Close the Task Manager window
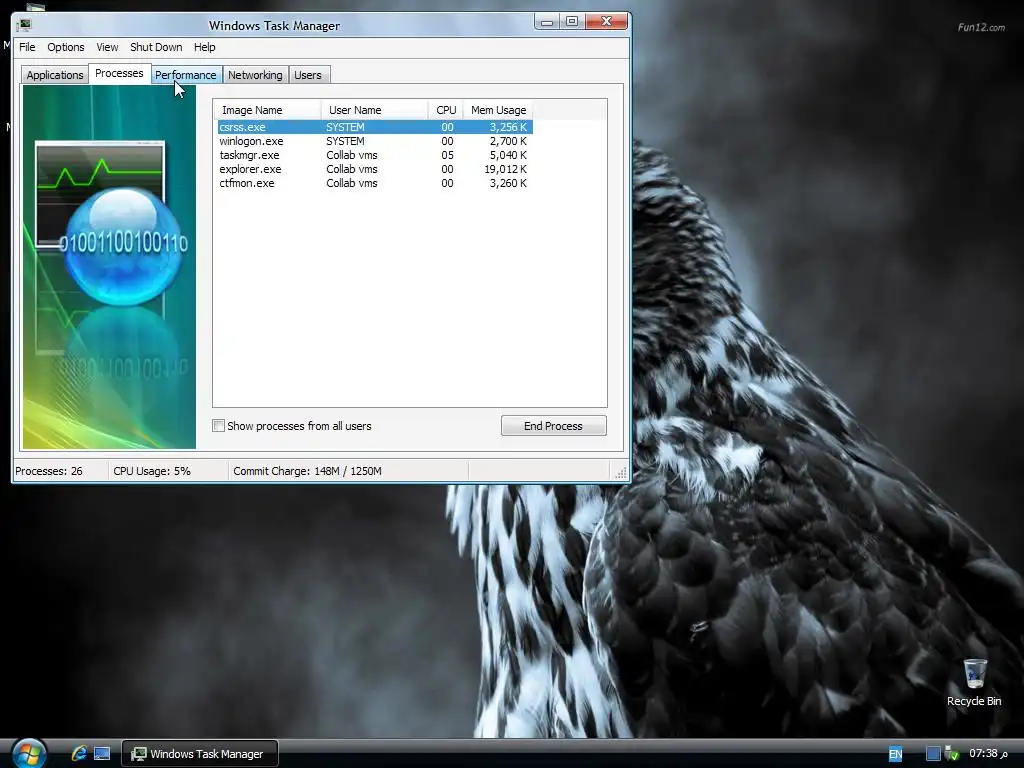Screen dimensions: 1024x768 [x=606, y=22]
